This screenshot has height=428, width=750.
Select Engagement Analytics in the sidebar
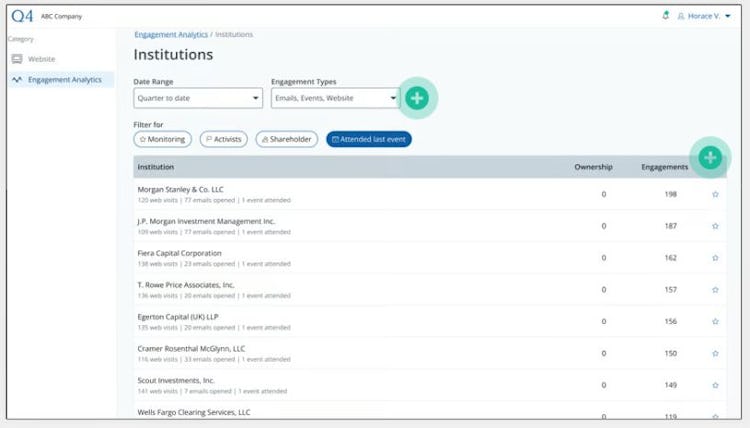point(61,79)
